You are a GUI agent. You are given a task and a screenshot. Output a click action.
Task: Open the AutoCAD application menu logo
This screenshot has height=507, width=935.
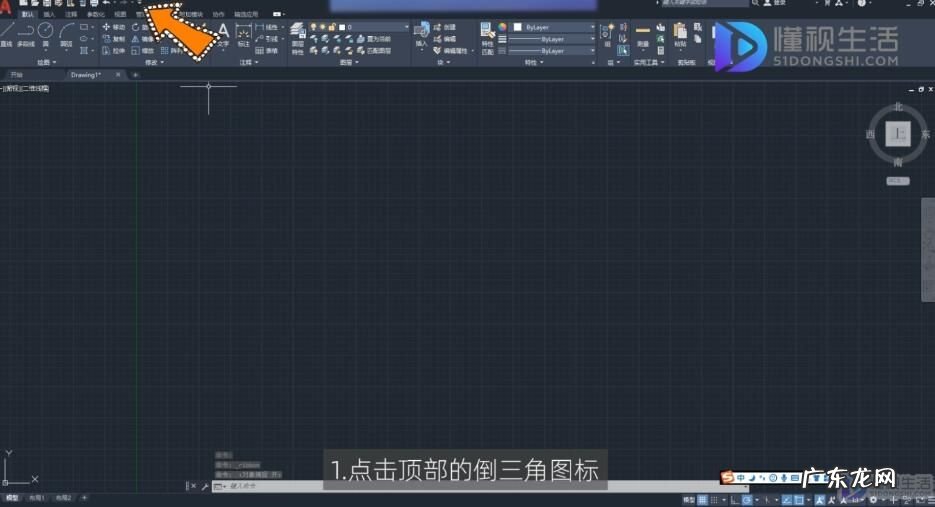(5, 8)
